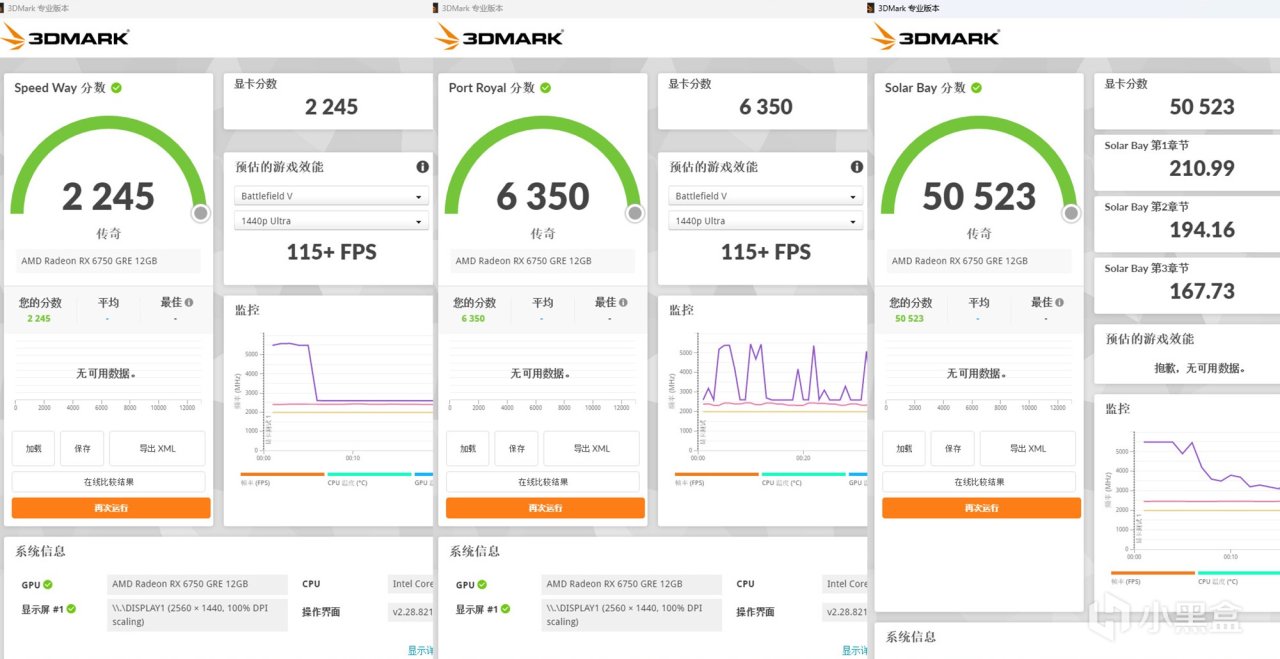Click 显卡分数 value 50 523 in Solar Bay window

(1202, 107)
